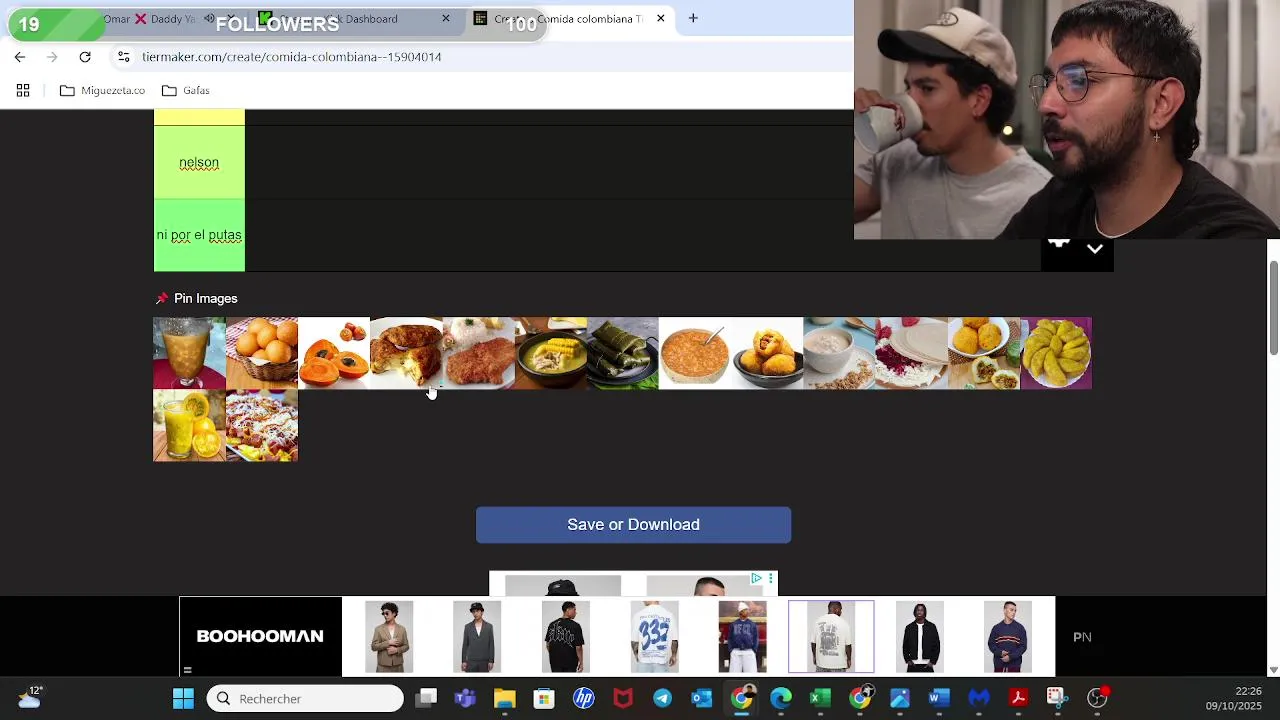Click the Save or Download button
This screenshot has height=720, width=1280.
[x=633, y=525]
